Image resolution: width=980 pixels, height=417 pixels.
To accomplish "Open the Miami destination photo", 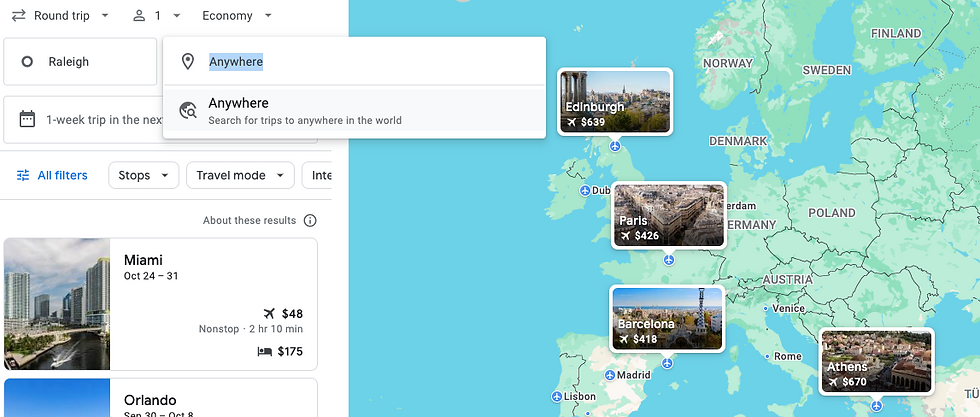I will click(x=57, y=304).
